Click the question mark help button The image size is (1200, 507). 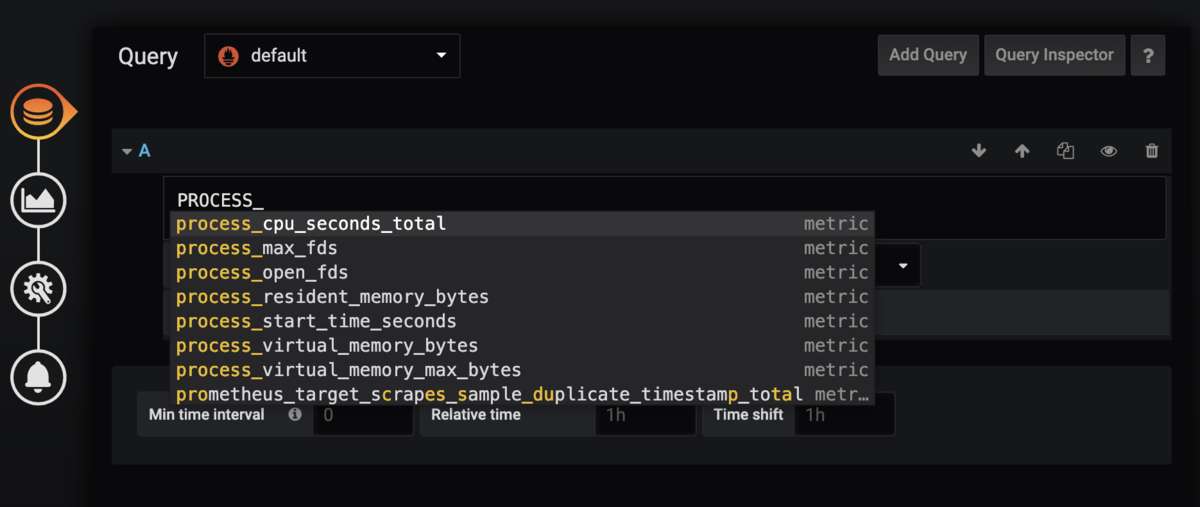point(1148,55)
